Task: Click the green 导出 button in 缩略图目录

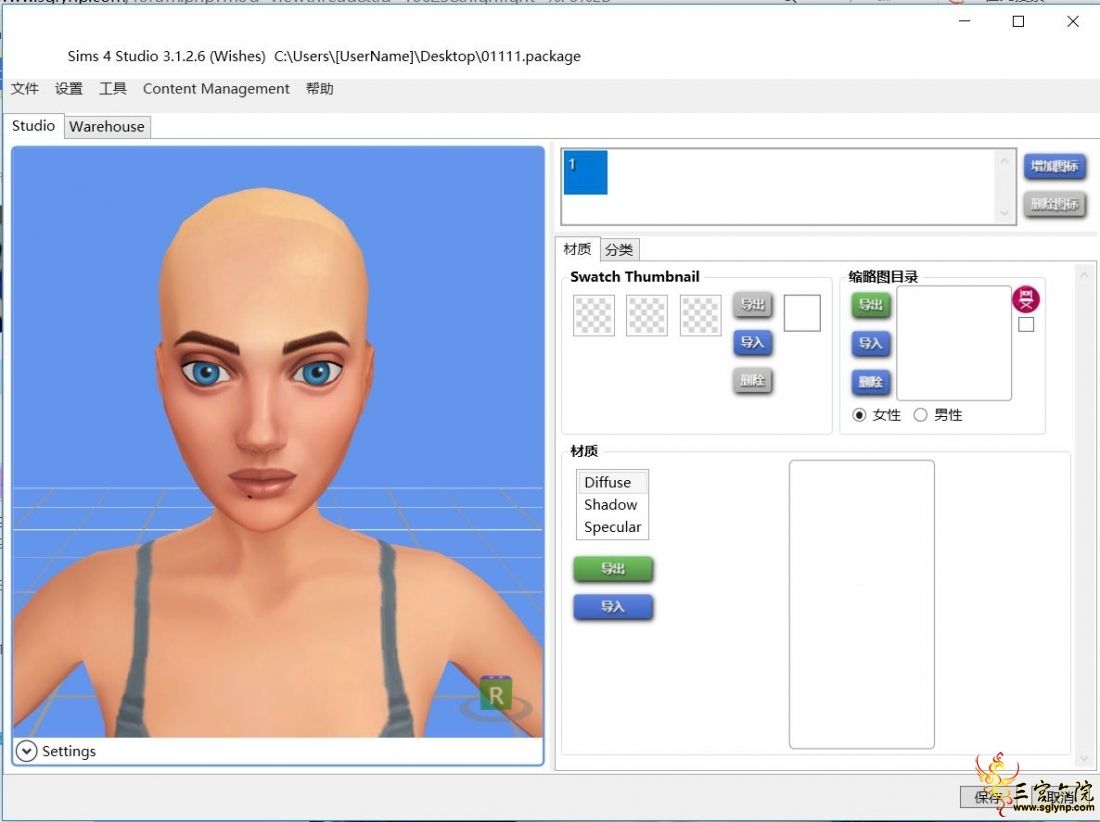Action: [x=871, y=304]
